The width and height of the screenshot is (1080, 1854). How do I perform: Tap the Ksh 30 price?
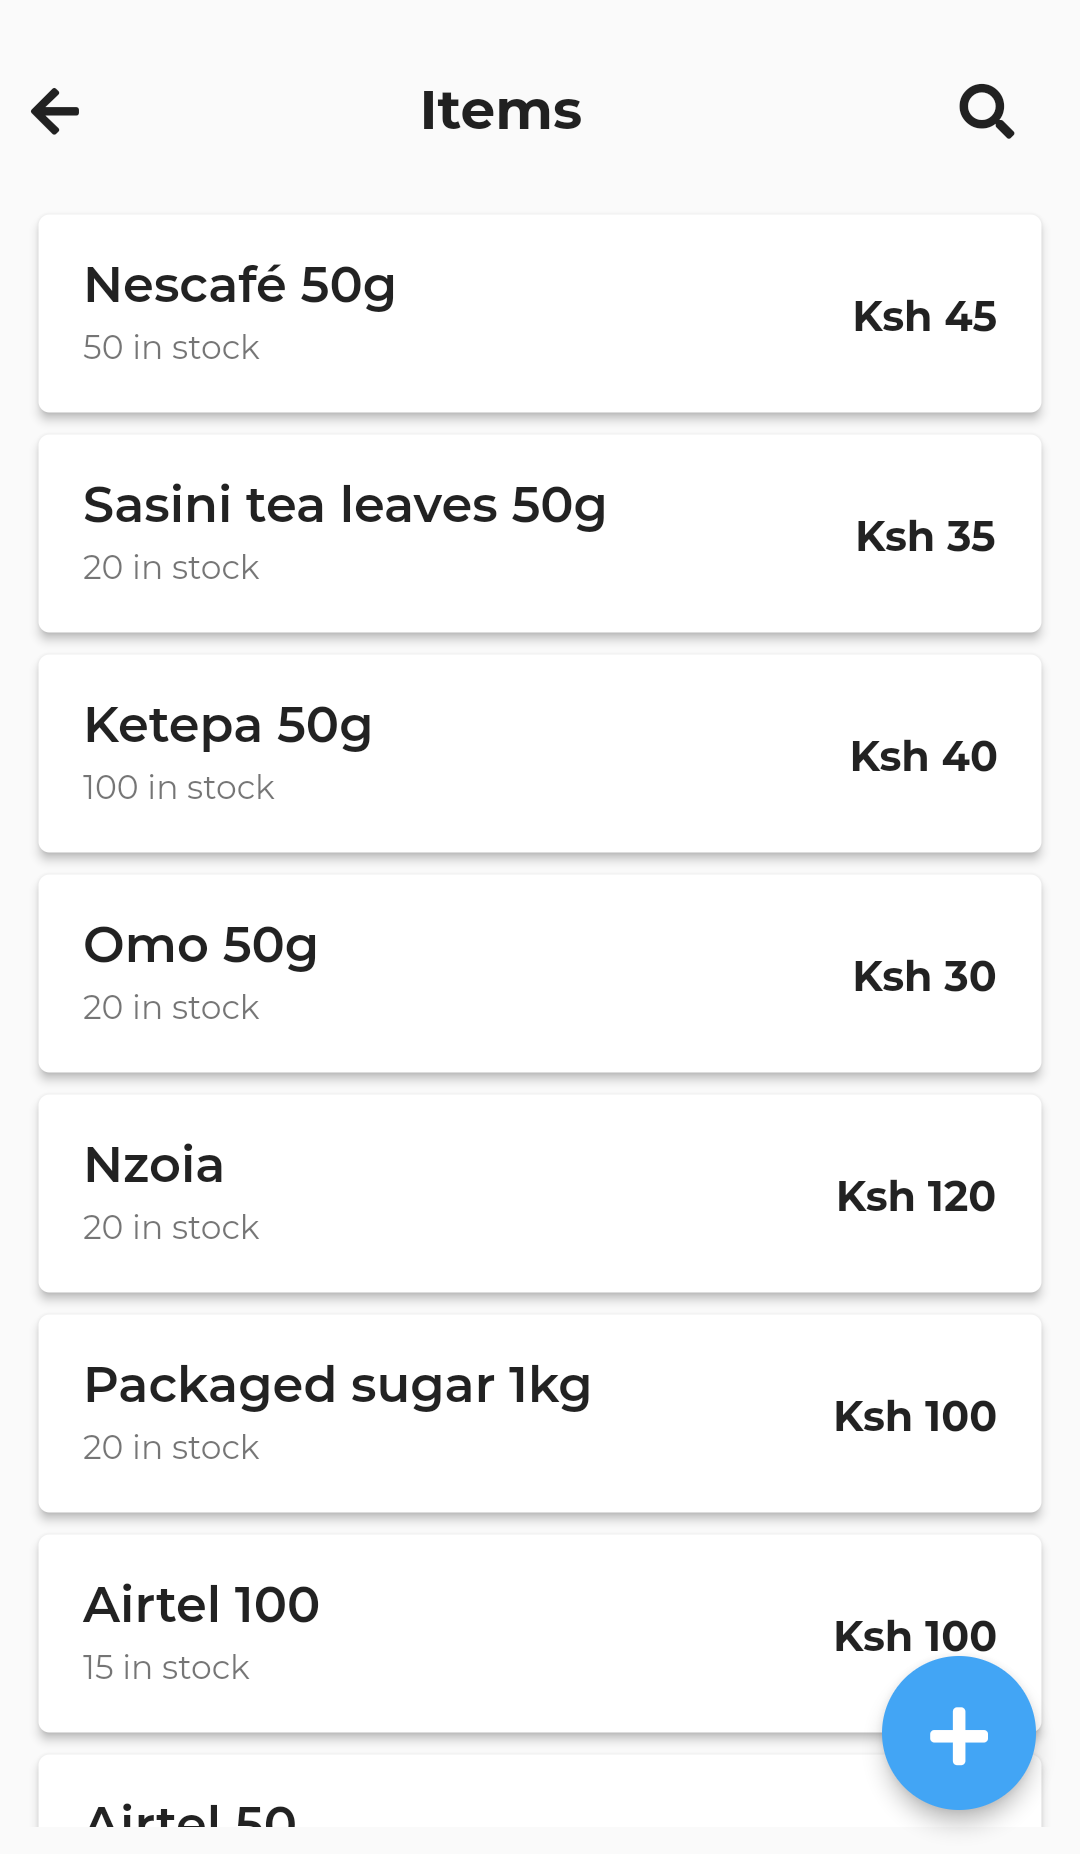point(924,976)
